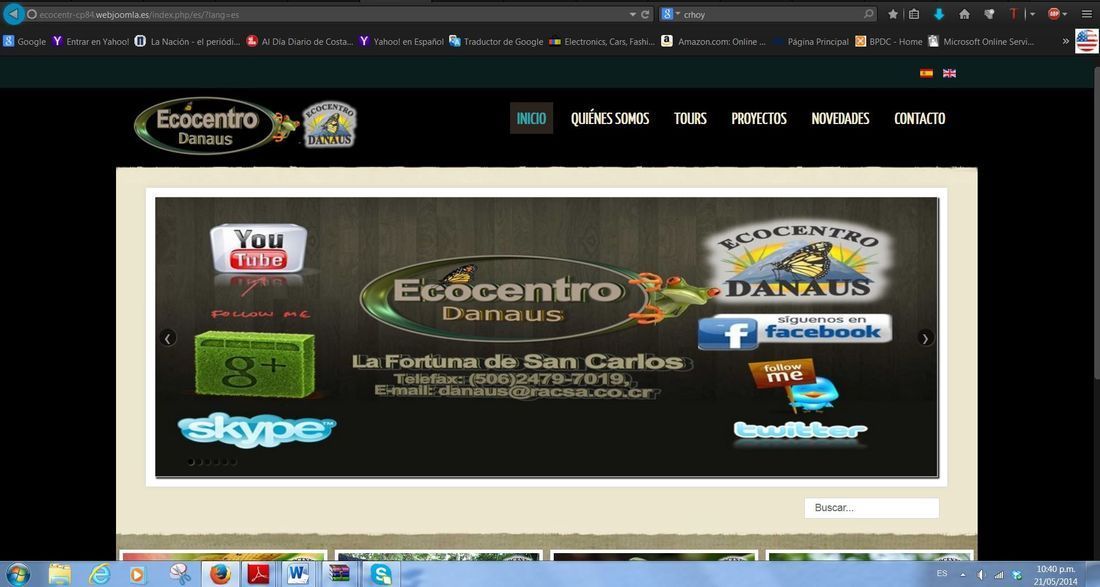The height and width of the screenshot is (587, 1100).
Task: Open the Traductor de Google bookmark
Action: pyautogui.click(x=496, y=42)
